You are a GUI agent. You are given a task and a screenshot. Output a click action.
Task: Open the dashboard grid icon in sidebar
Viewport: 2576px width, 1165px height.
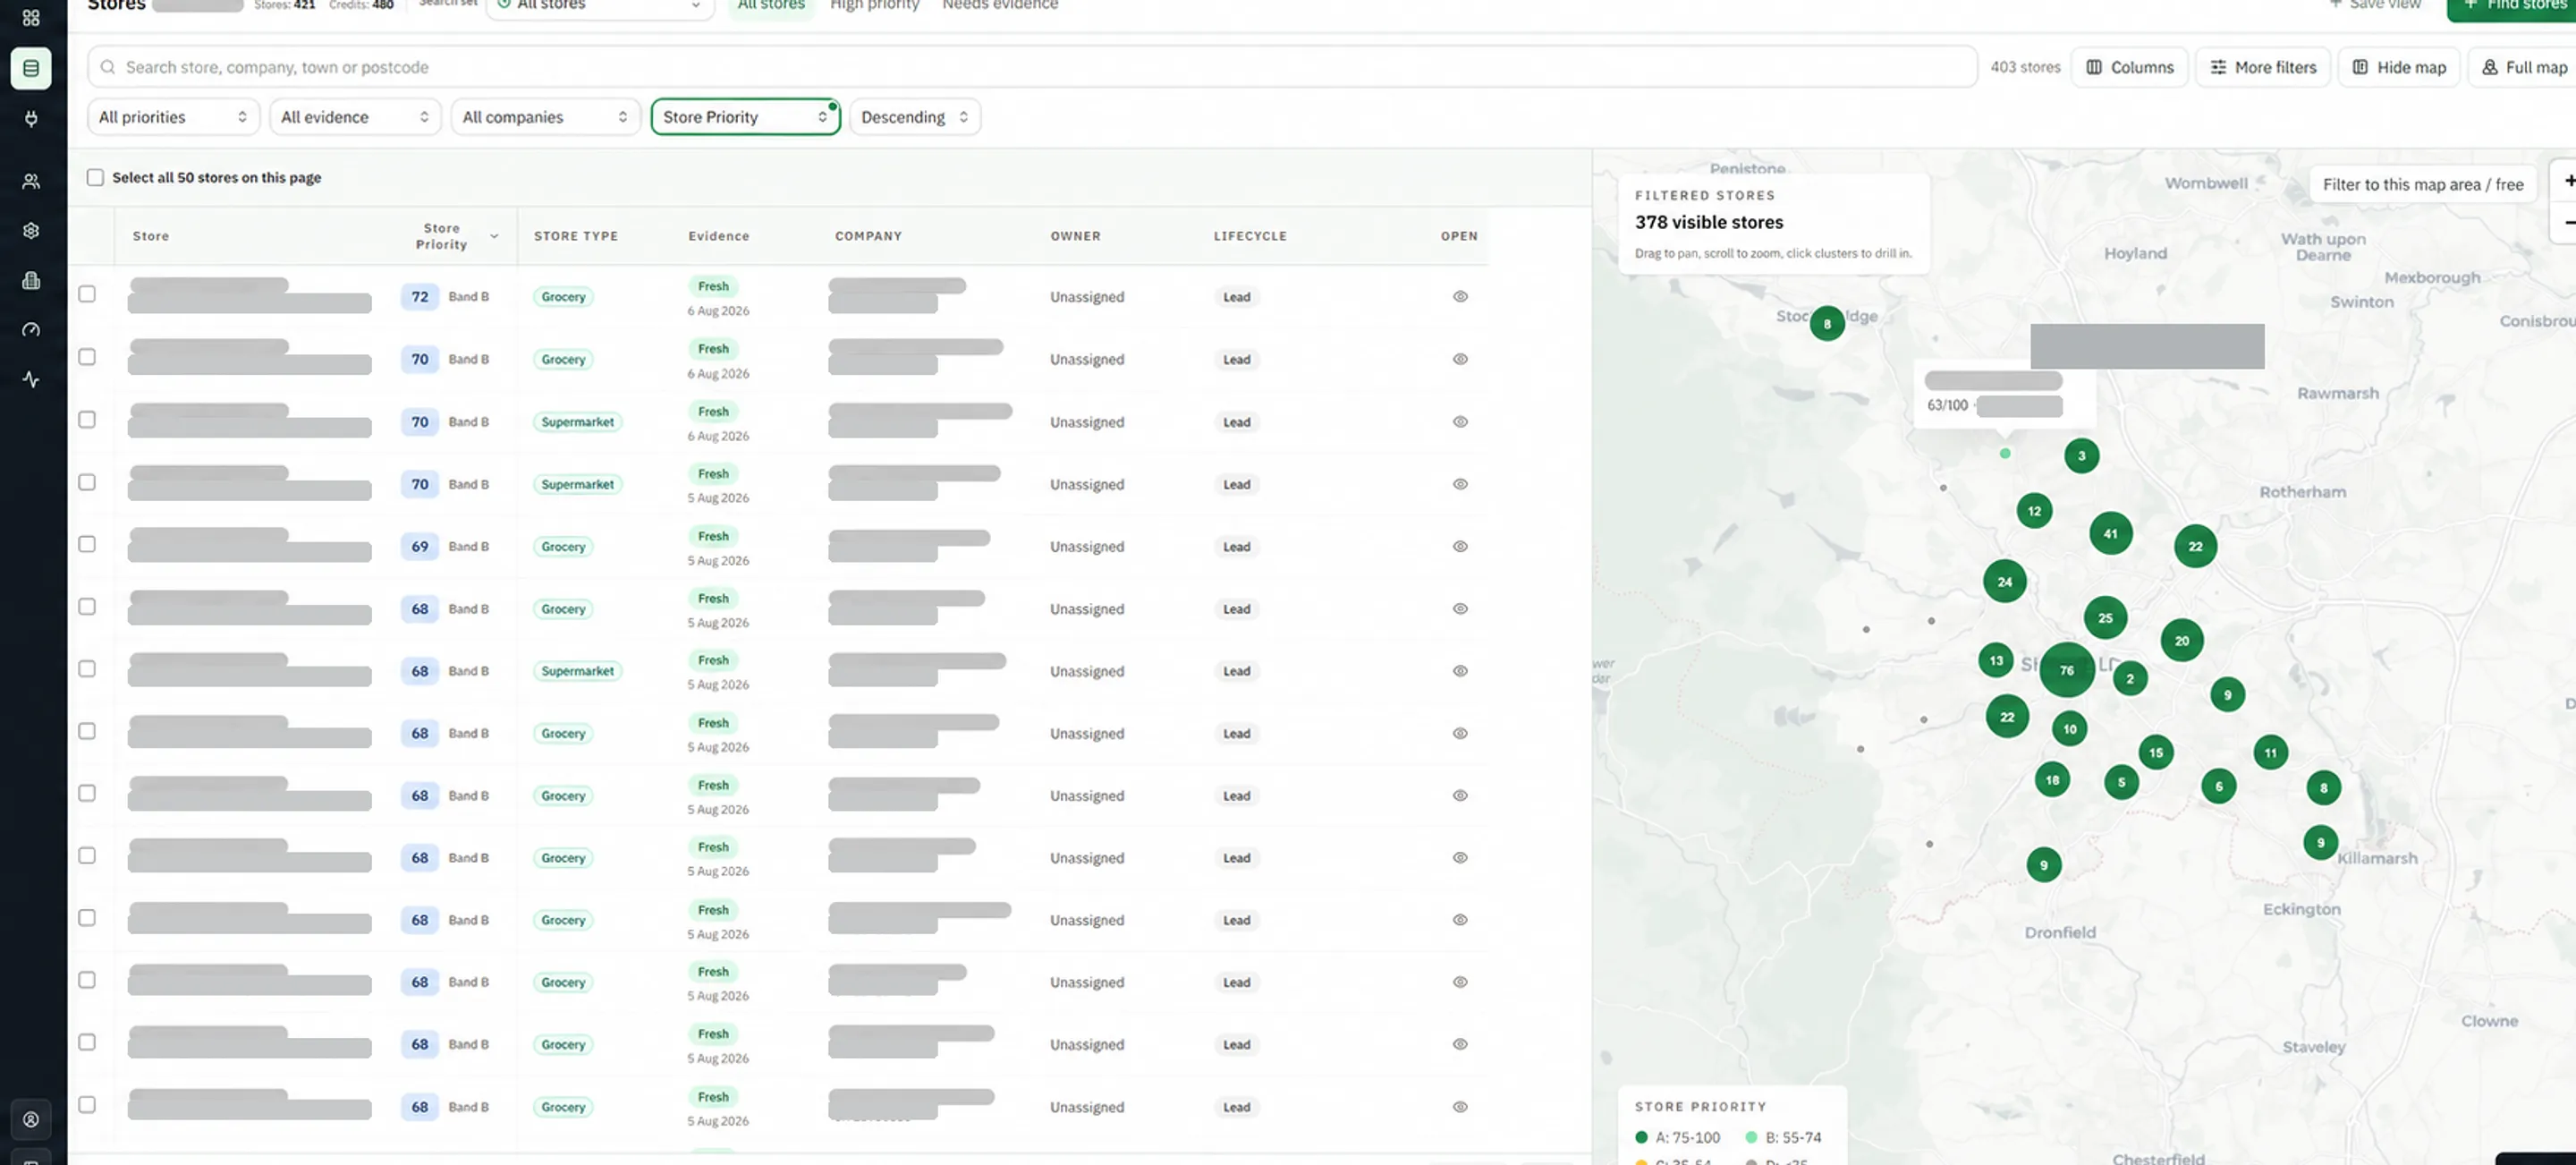click(31, 17)
